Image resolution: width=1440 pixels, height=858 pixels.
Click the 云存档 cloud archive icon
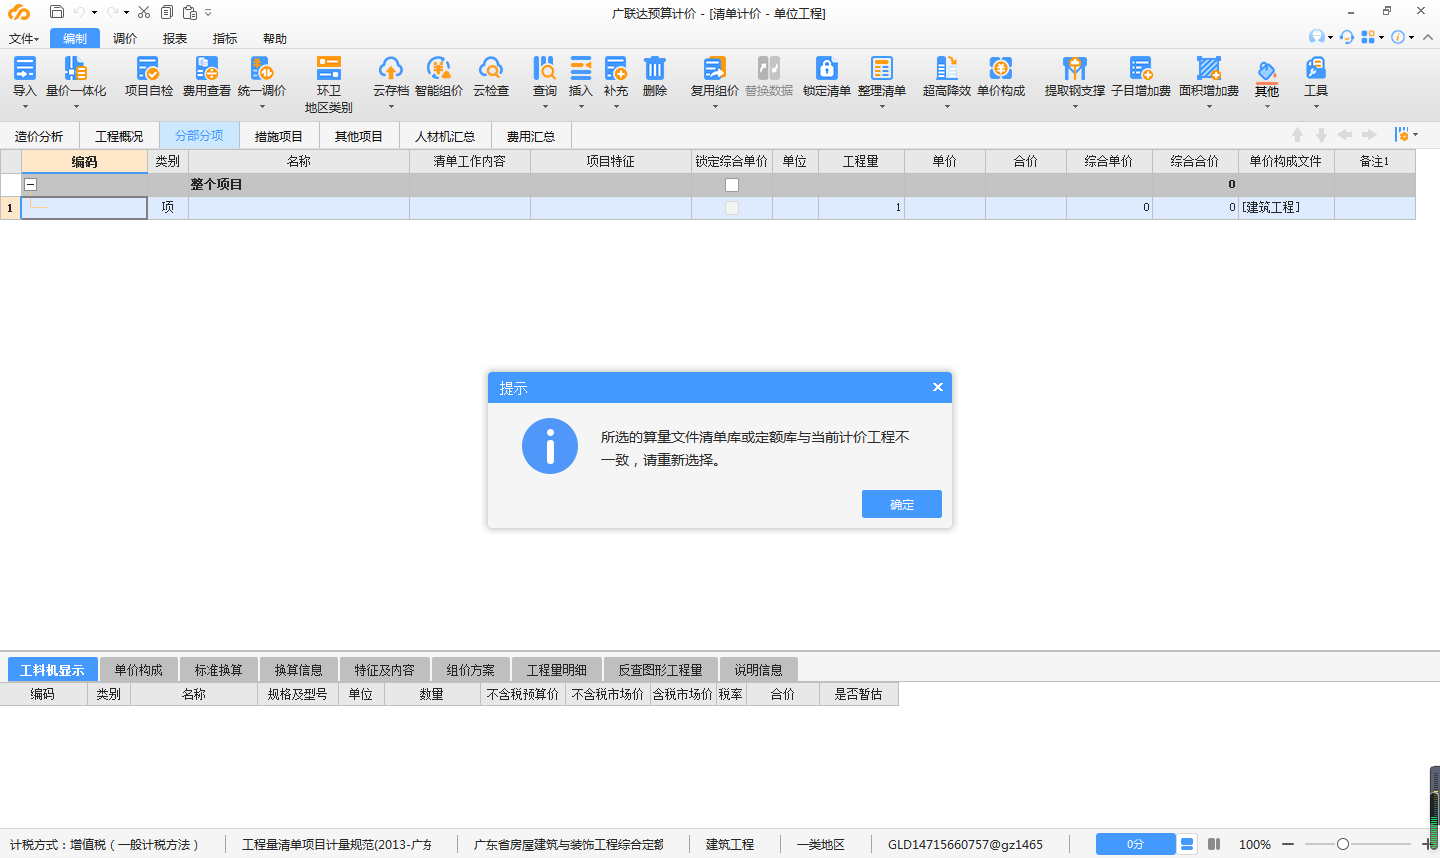391,68
